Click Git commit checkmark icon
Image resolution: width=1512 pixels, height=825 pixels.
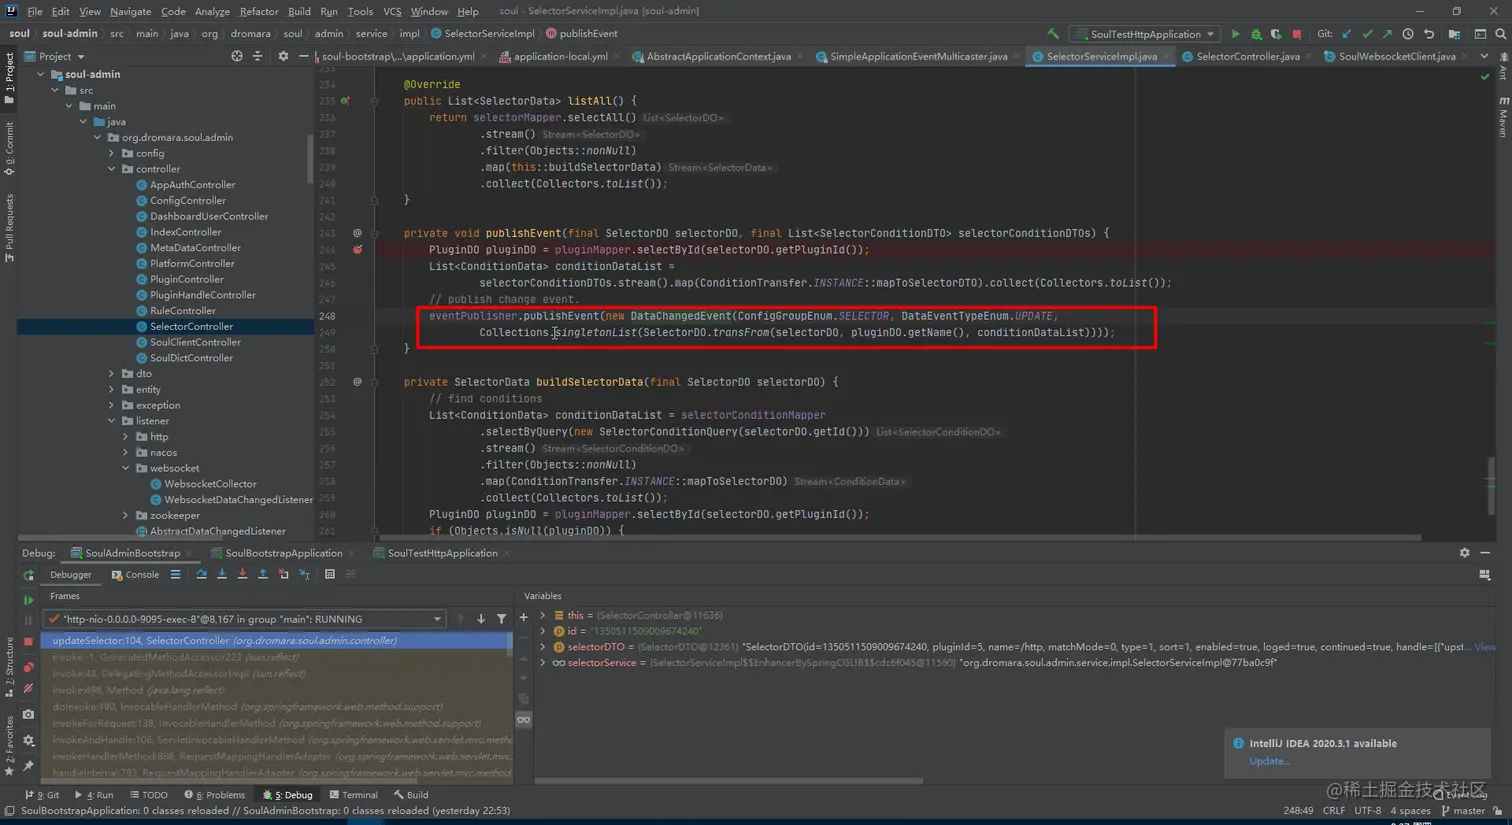click(1367, 34)
